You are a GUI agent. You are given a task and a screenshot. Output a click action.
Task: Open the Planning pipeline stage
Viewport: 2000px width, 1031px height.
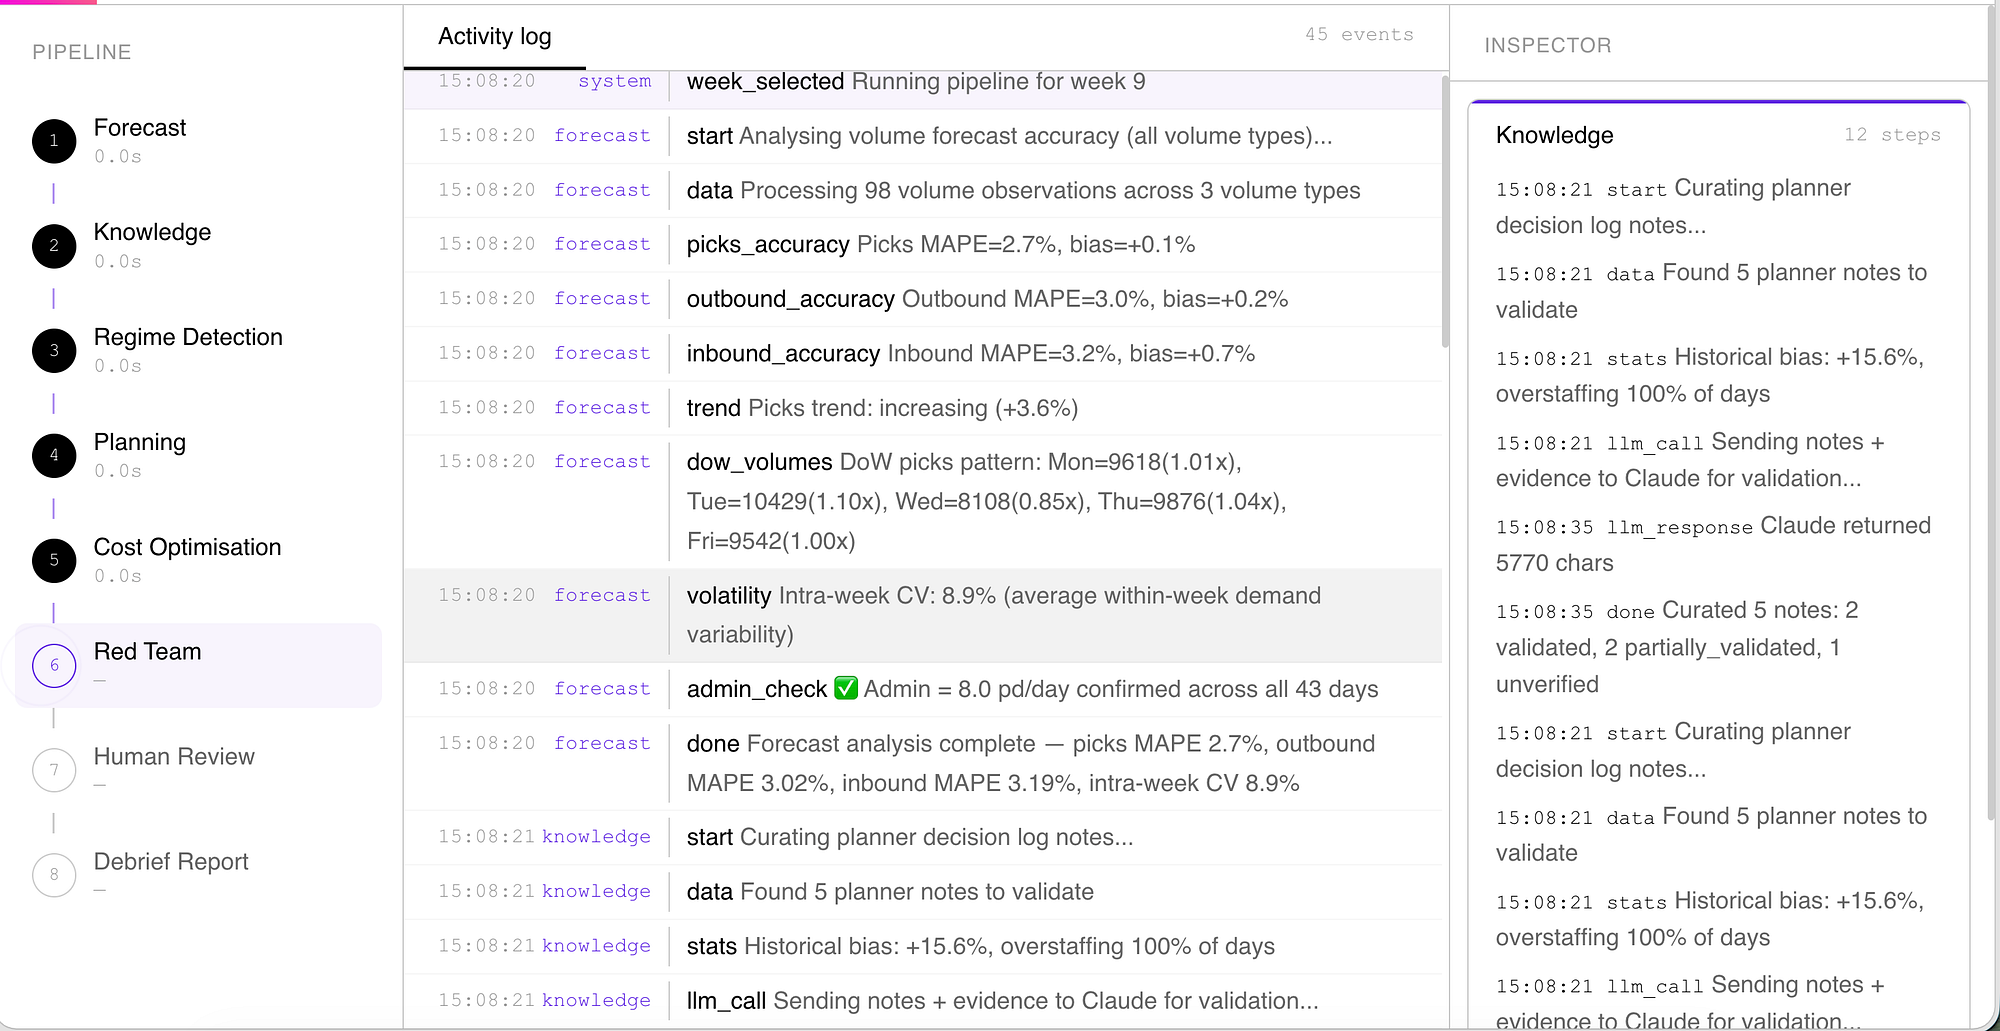coord(198,455)
